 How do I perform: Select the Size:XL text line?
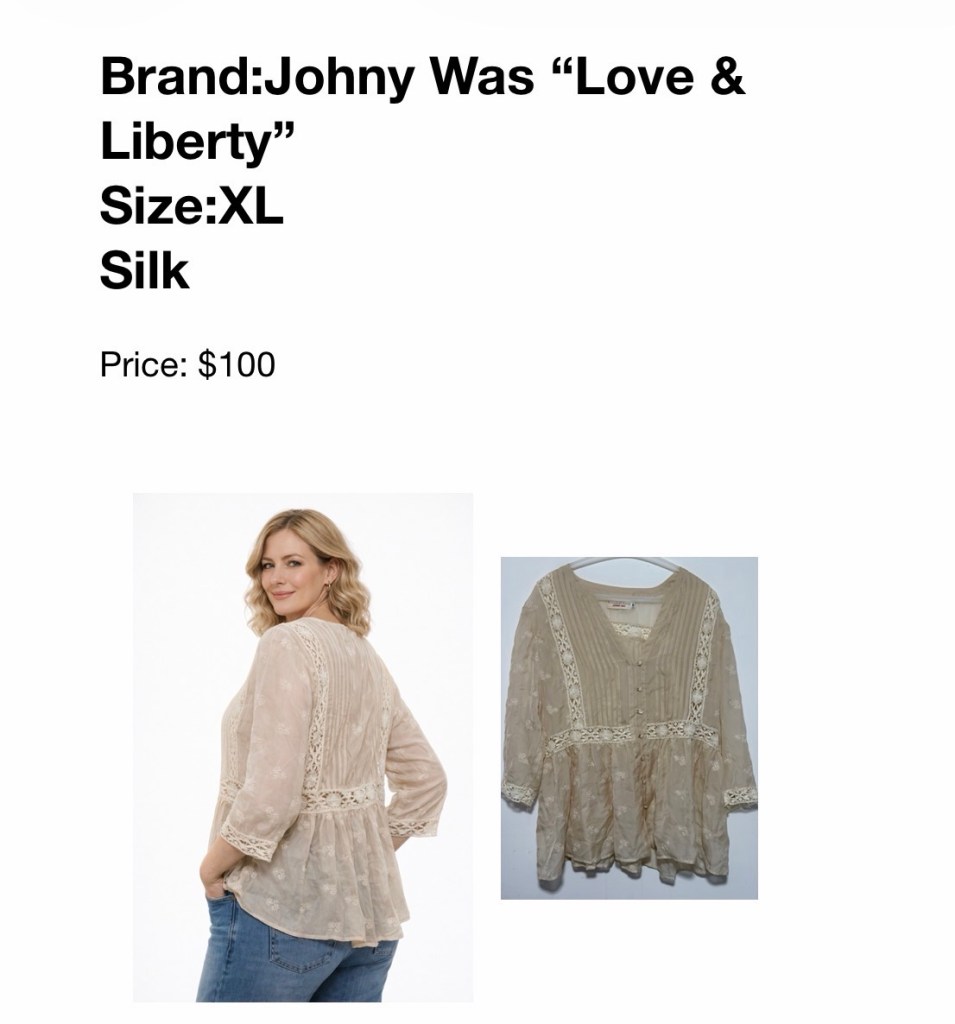pos(191,206)
